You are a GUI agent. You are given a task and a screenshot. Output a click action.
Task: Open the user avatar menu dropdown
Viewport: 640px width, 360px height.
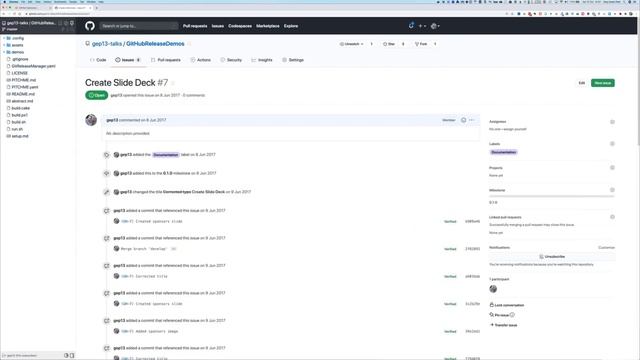[x=435, y=26]
